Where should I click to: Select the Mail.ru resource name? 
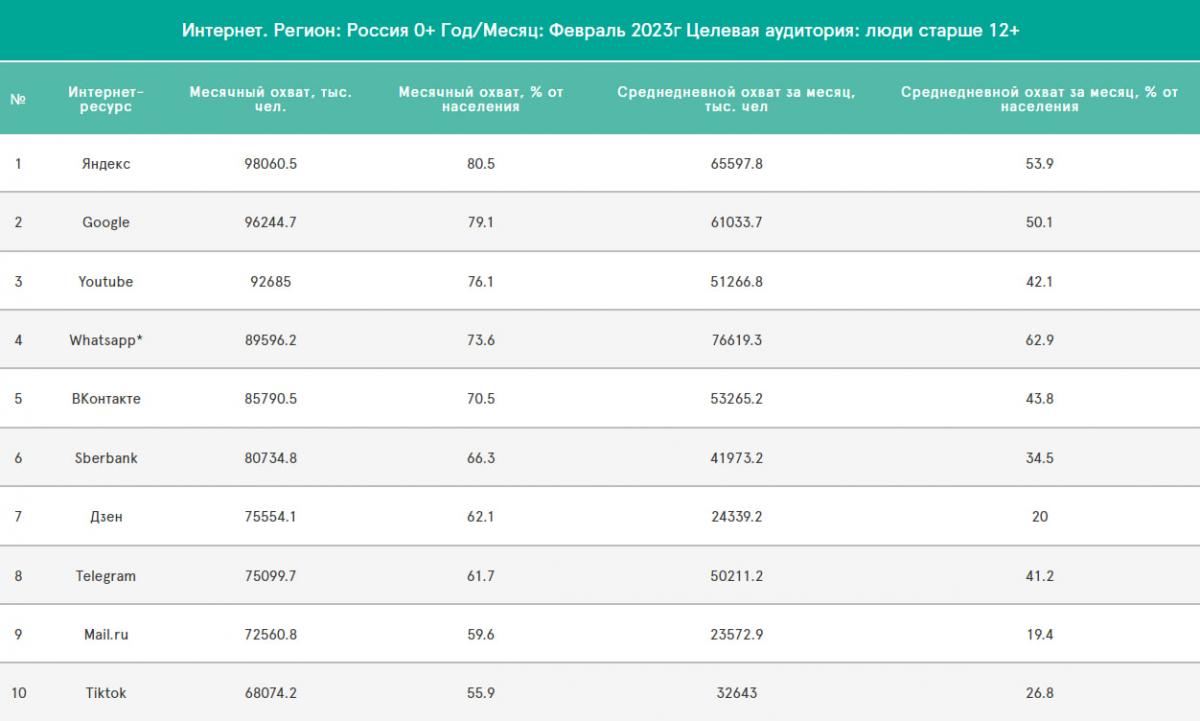tap(106, 634)
